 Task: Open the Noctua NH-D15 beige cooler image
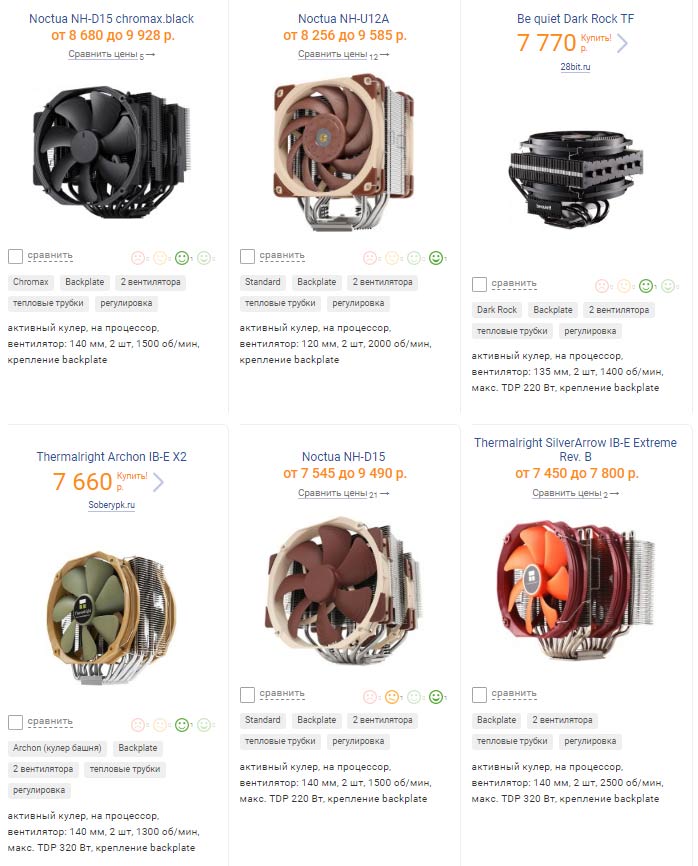click(343, 588)
